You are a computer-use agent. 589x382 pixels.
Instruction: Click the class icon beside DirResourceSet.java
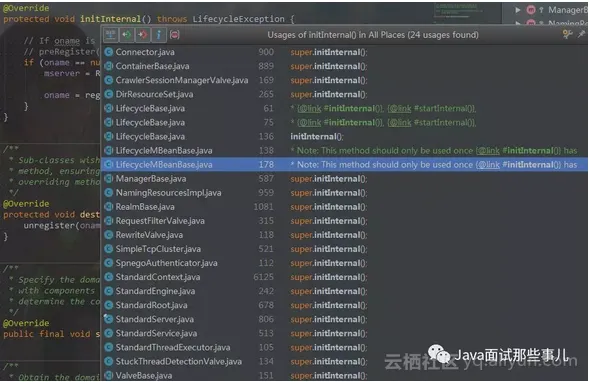(x=109, y=94)
